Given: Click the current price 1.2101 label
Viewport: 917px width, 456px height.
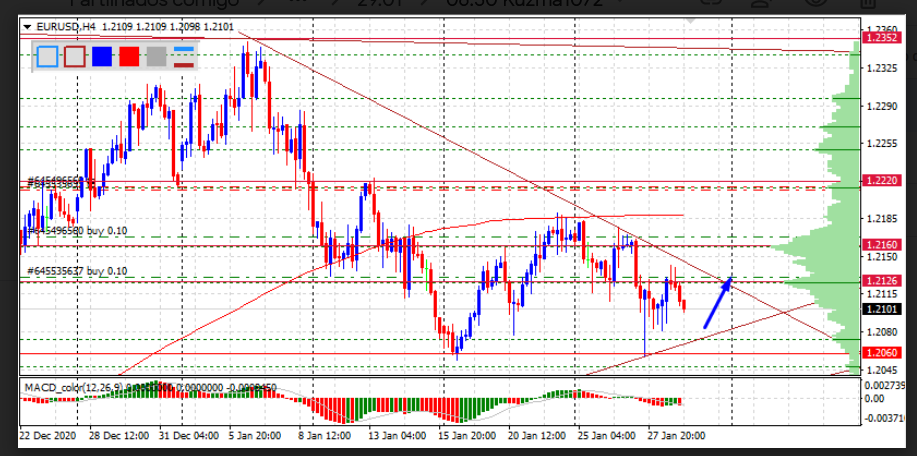Looking at the screenshot, I should pyautogui.click(x=881, y=310).
